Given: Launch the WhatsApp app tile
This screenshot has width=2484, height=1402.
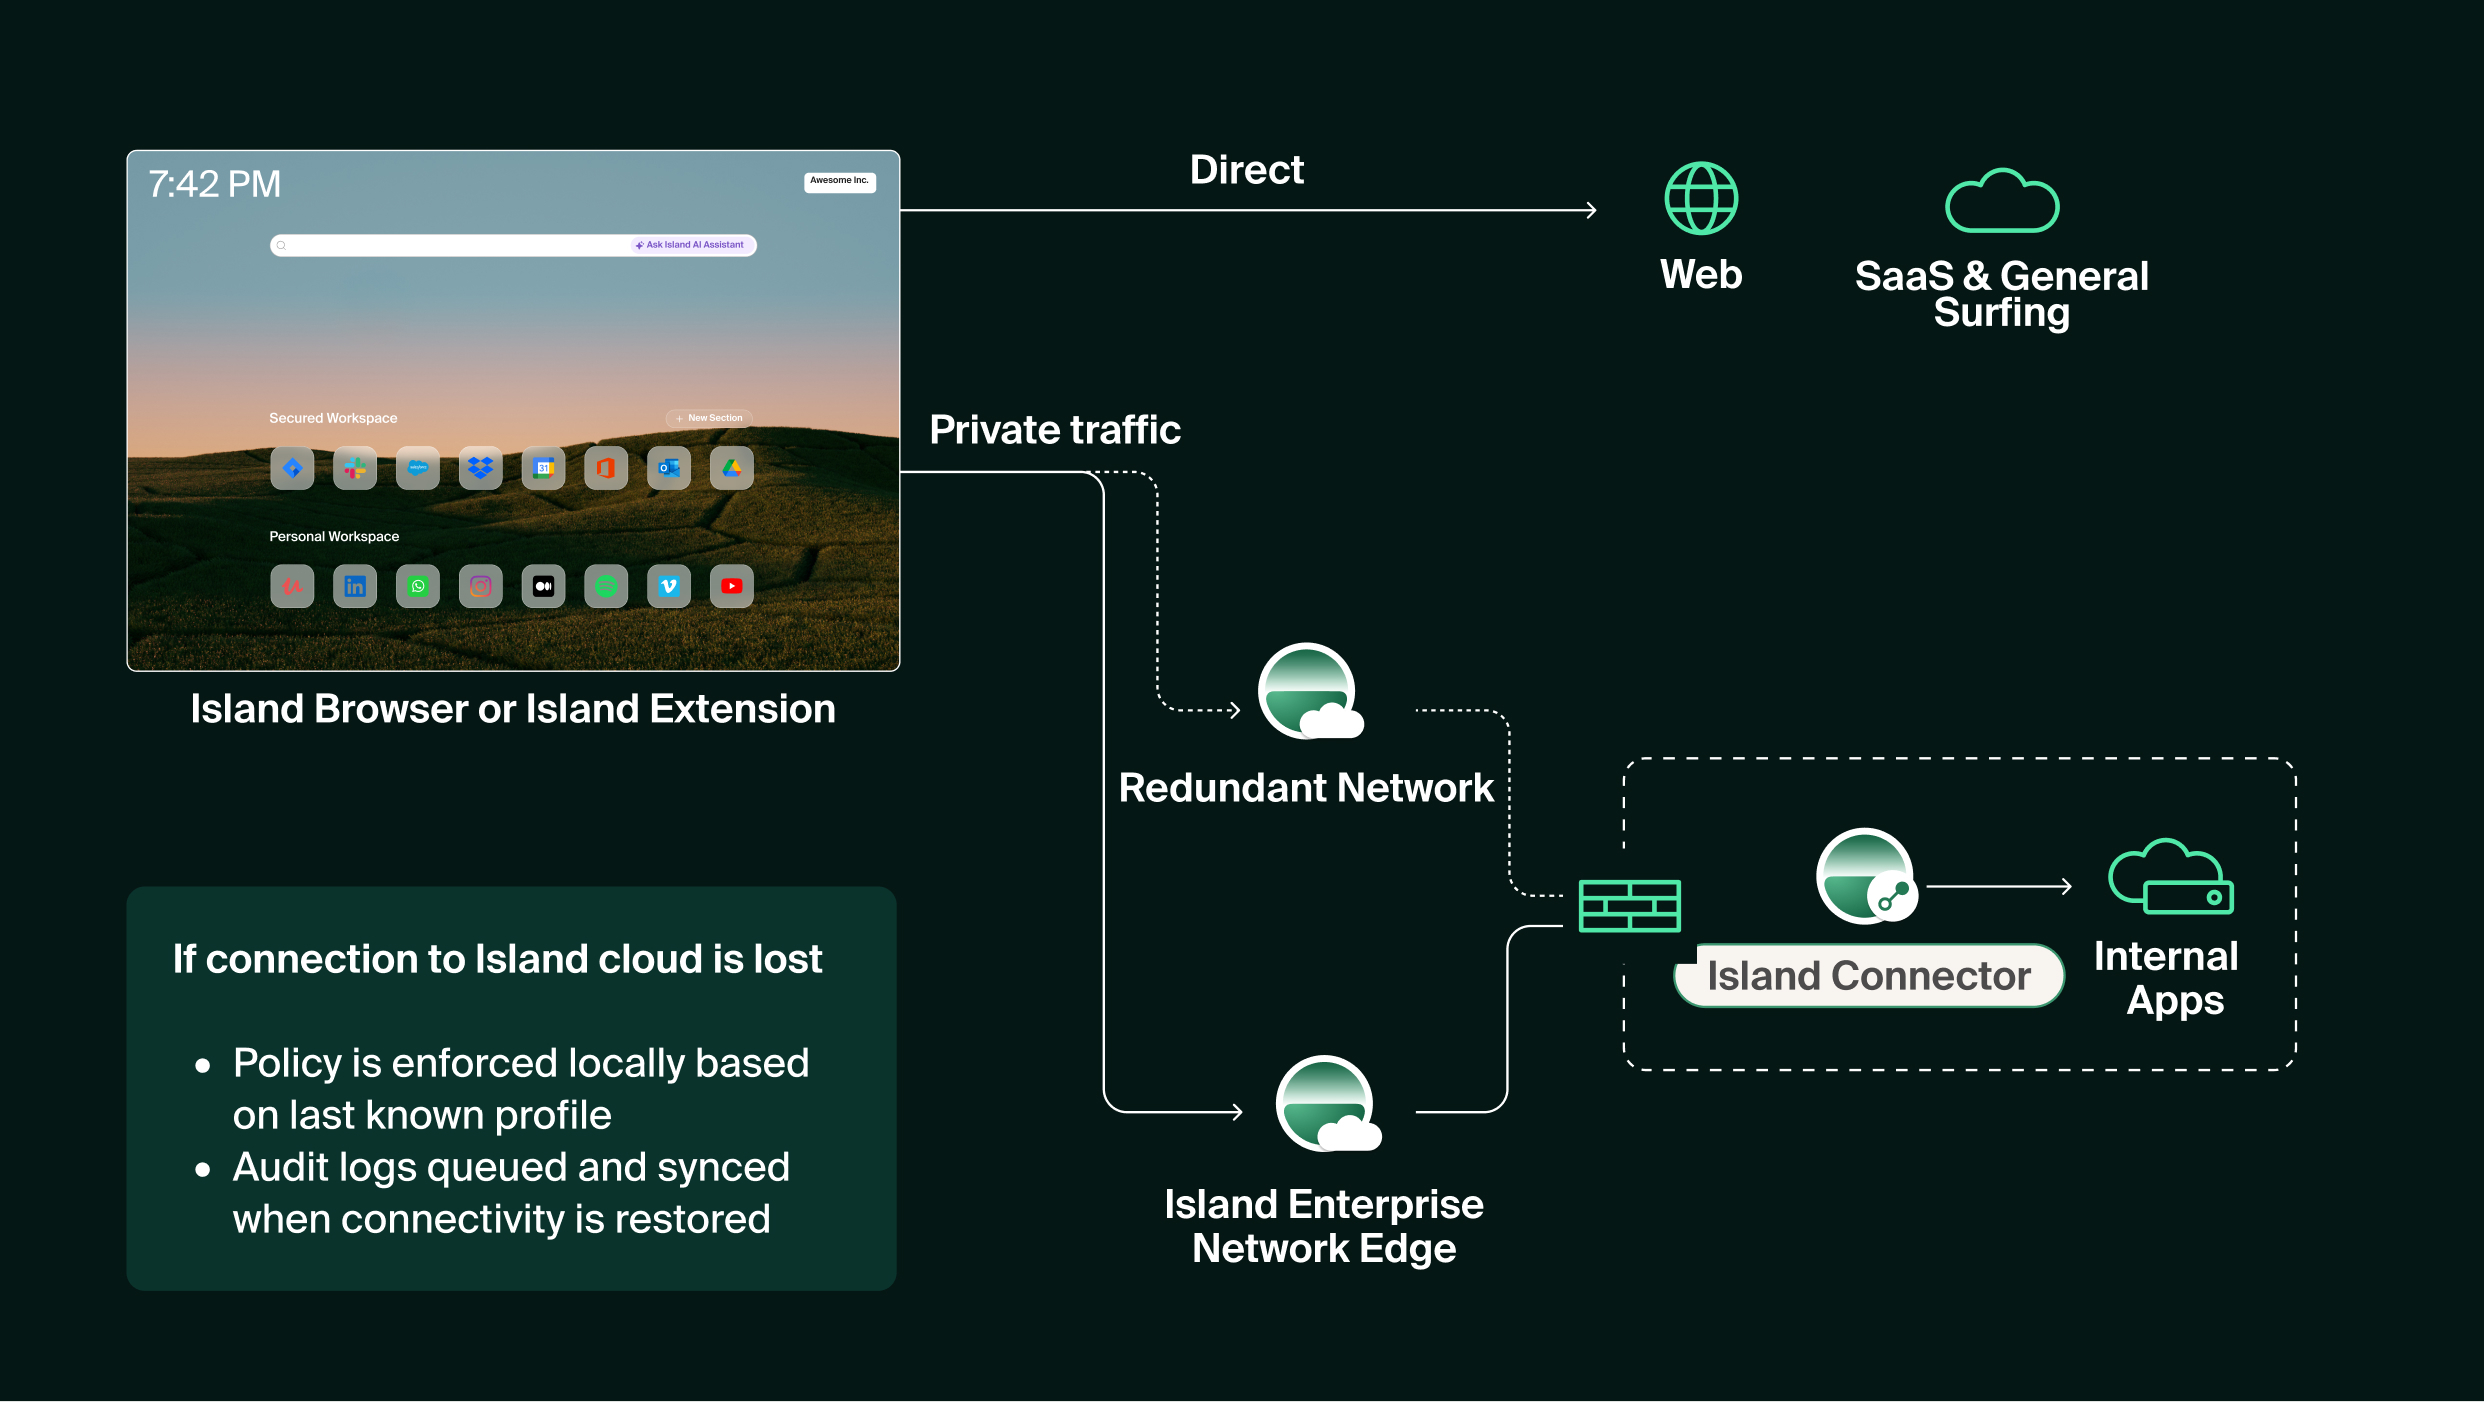Looking at the screenshot, I should tap(418, 586).
